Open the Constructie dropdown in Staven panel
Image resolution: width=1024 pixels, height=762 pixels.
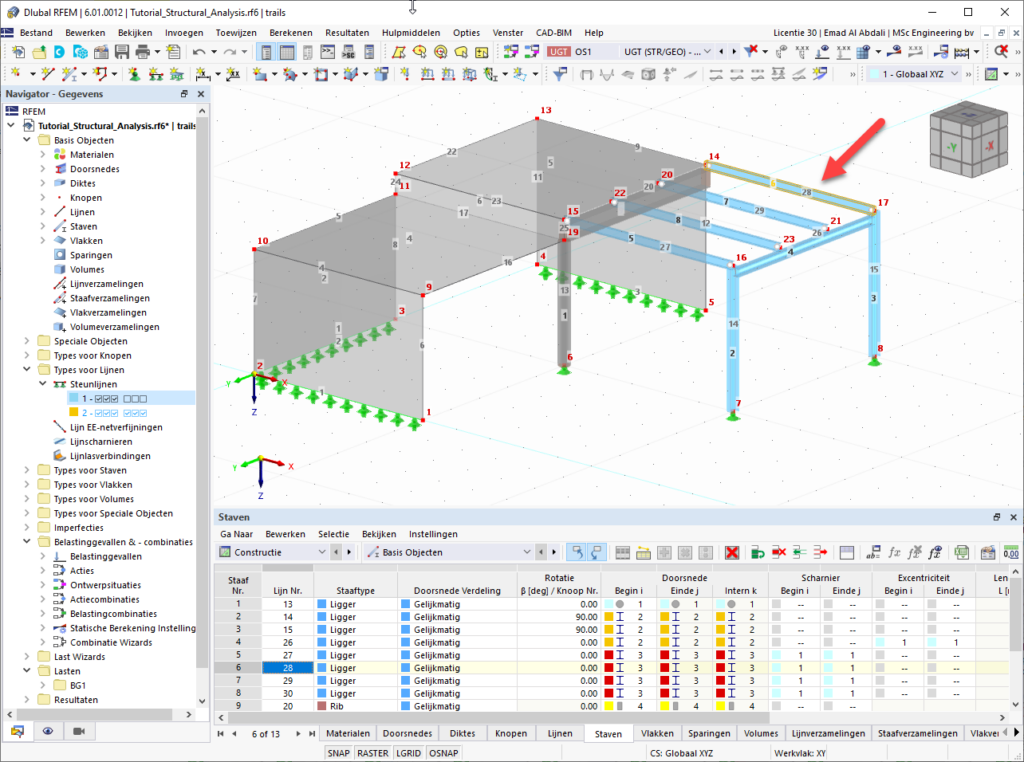coord(321,552)
